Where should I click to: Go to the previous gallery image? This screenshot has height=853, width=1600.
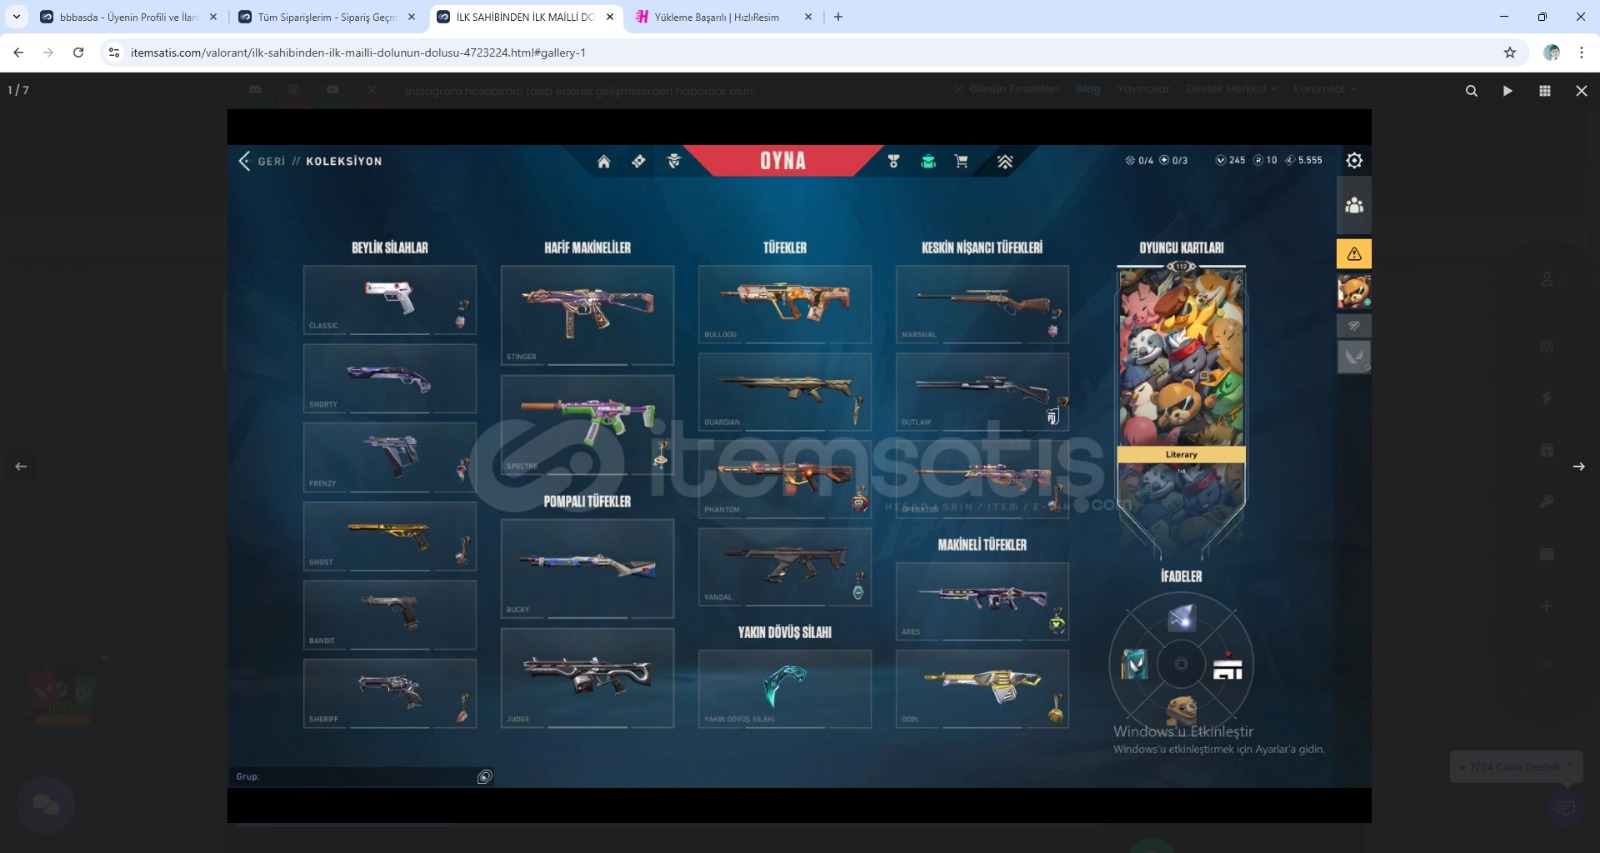click(x=21, y=466)
